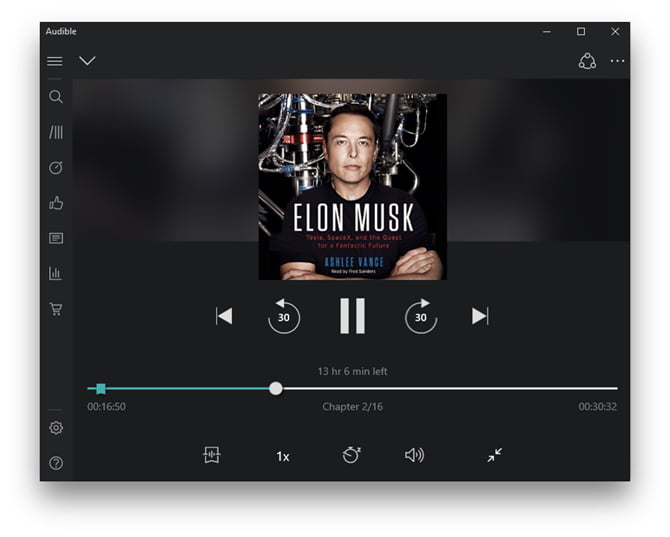Set a sleep timer
Viewport: 670px width, 537px height.
pyautogui.click(x=351, y=455)
